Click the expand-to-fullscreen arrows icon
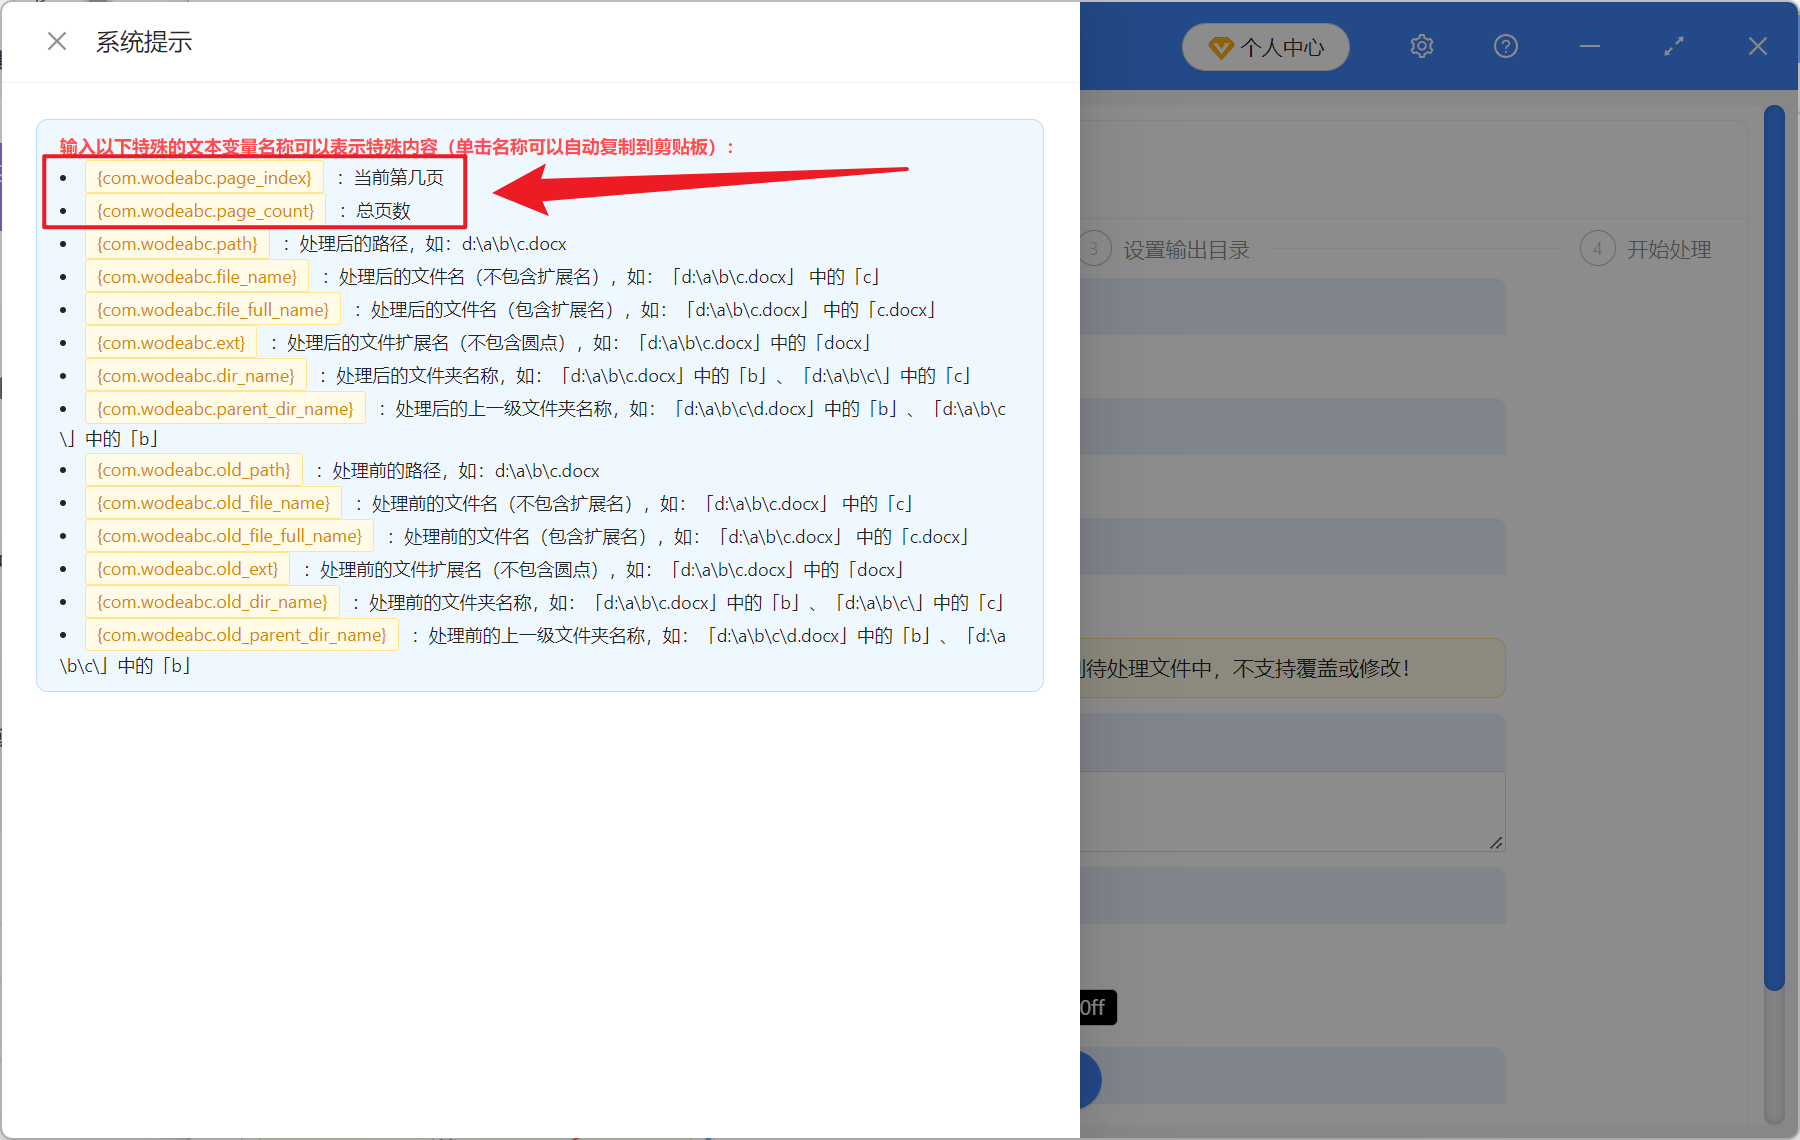 click(x=1673, y=46)
